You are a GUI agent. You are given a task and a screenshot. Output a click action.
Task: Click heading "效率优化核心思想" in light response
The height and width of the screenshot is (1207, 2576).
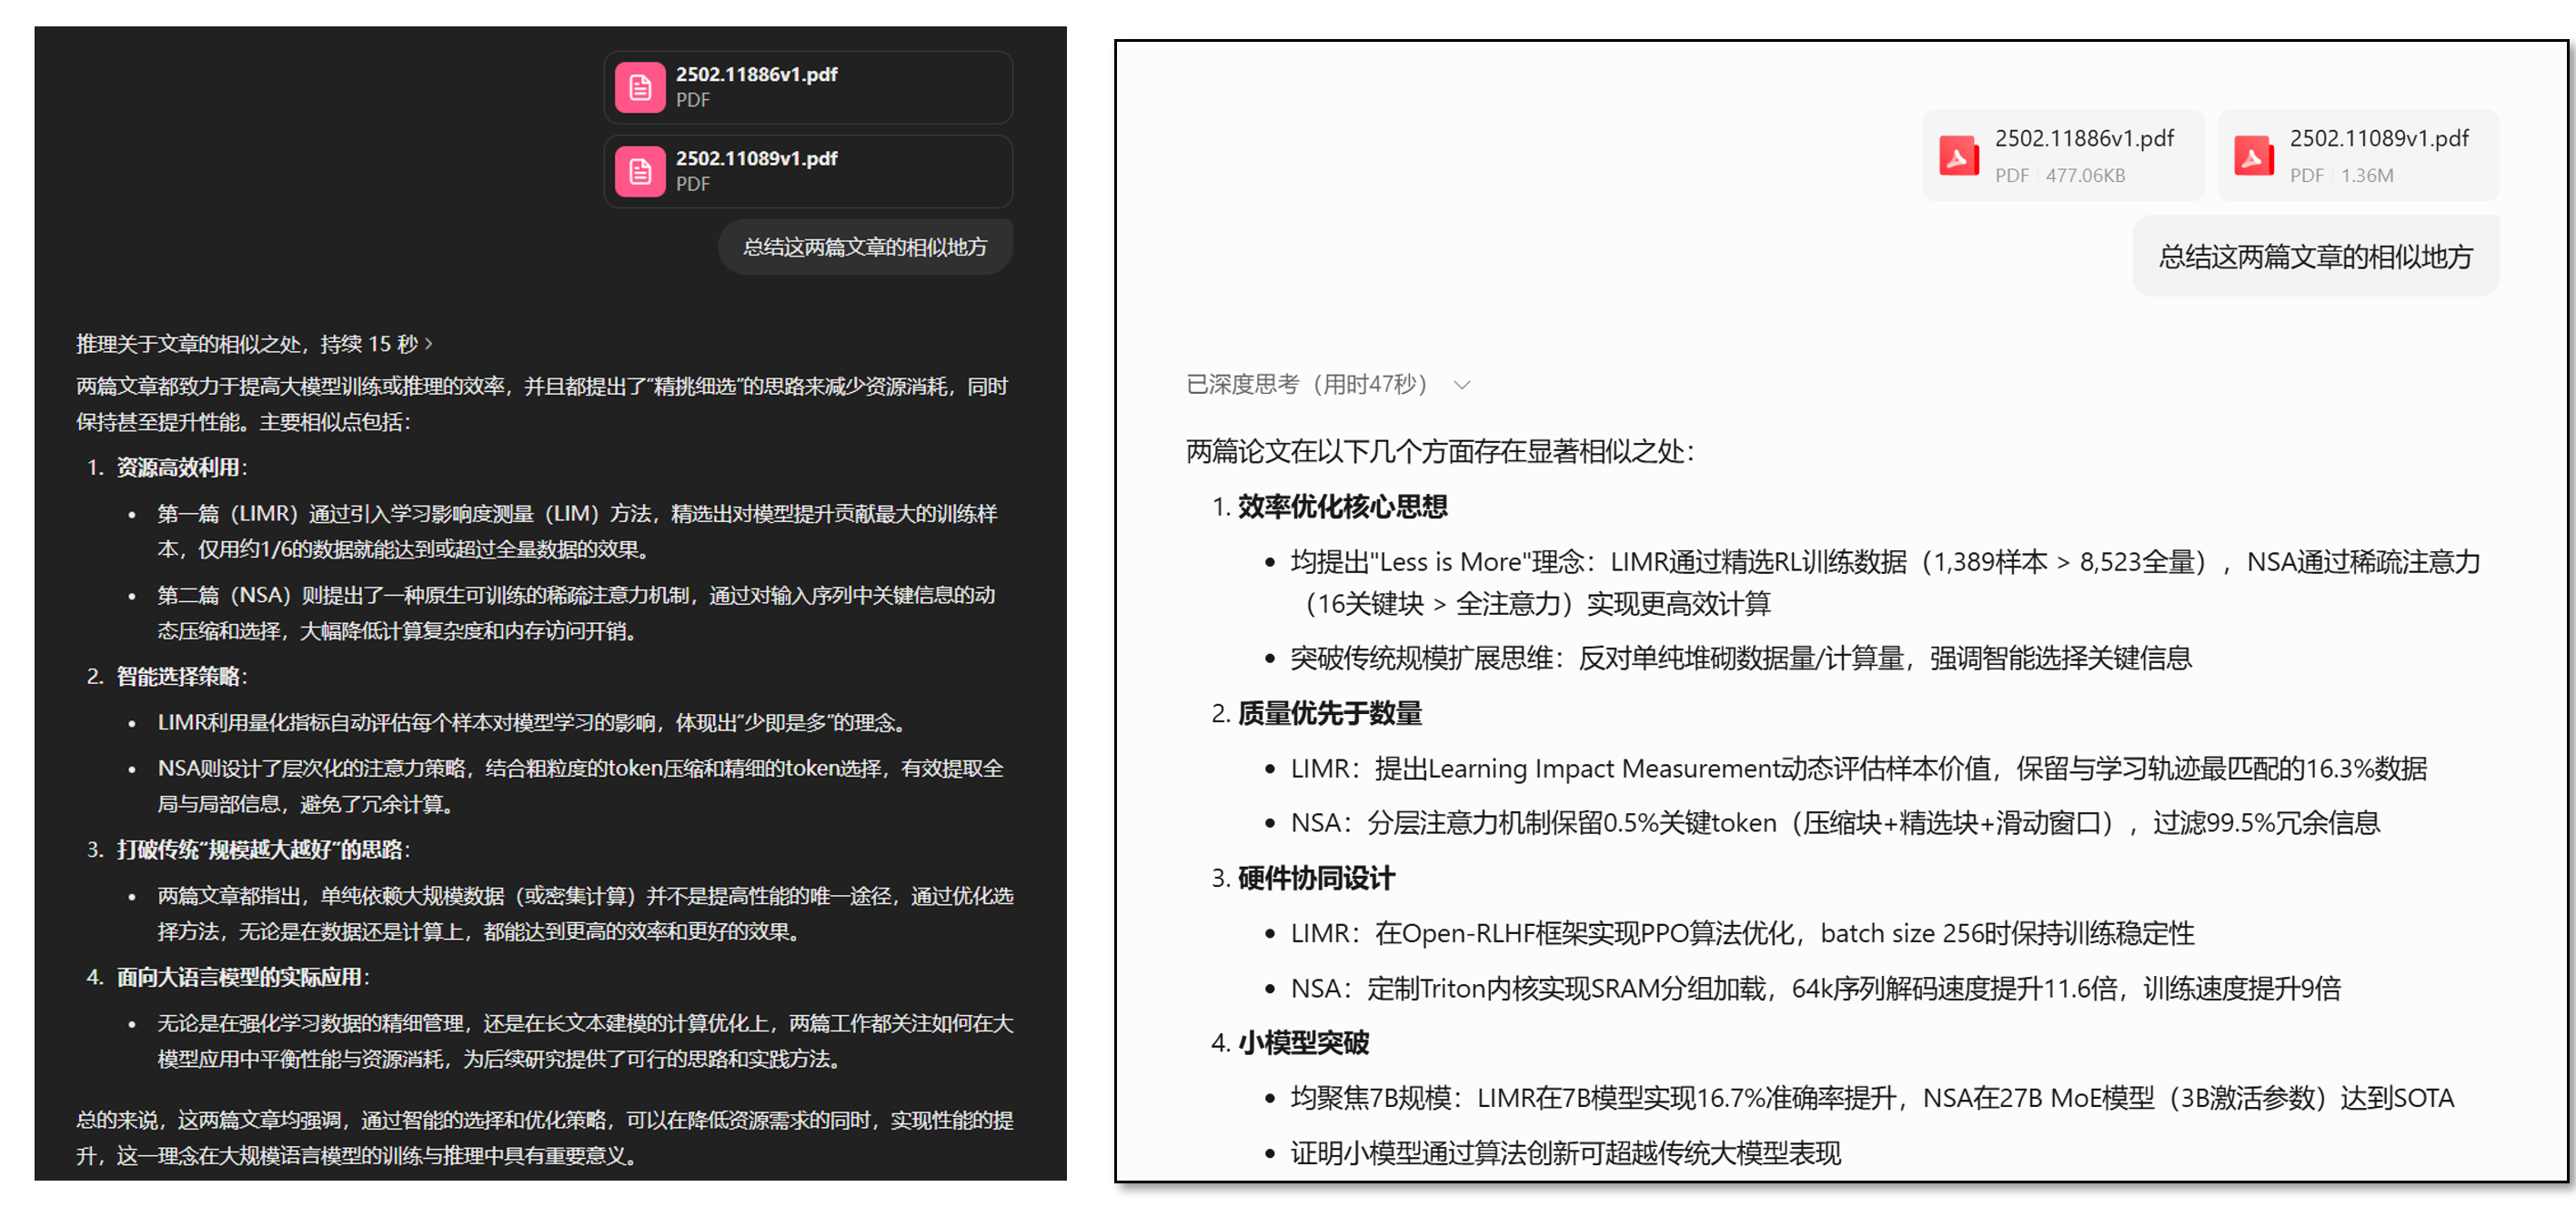(1342, 506)
